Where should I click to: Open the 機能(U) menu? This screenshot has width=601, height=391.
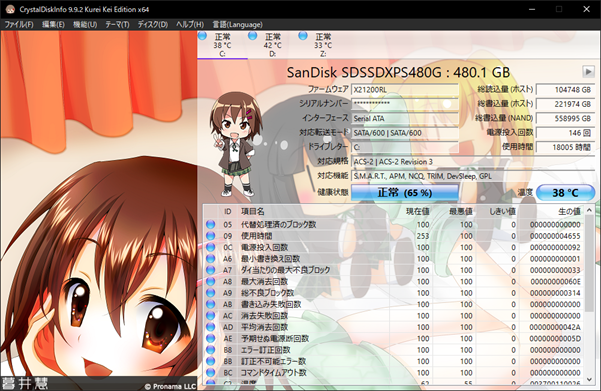85,25
